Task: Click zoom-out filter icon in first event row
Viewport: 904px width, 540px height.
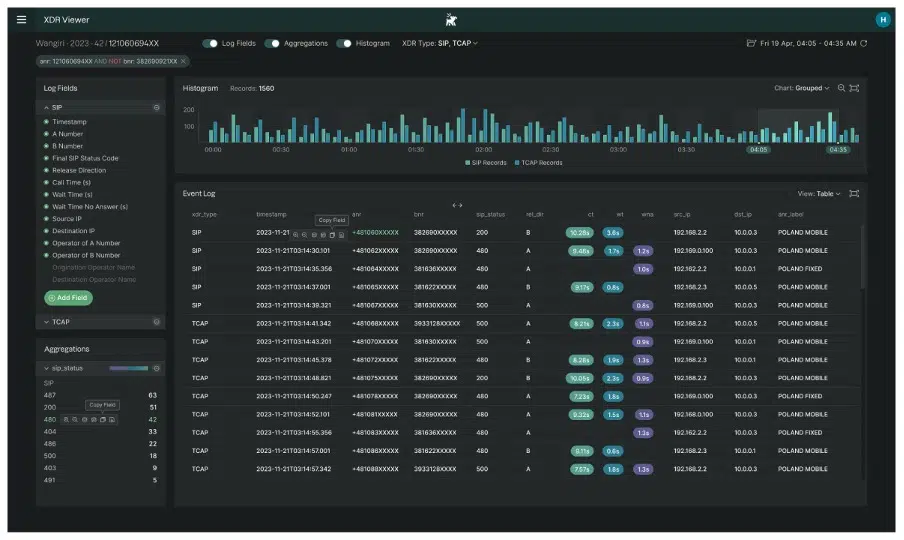Action: point(304,235)
